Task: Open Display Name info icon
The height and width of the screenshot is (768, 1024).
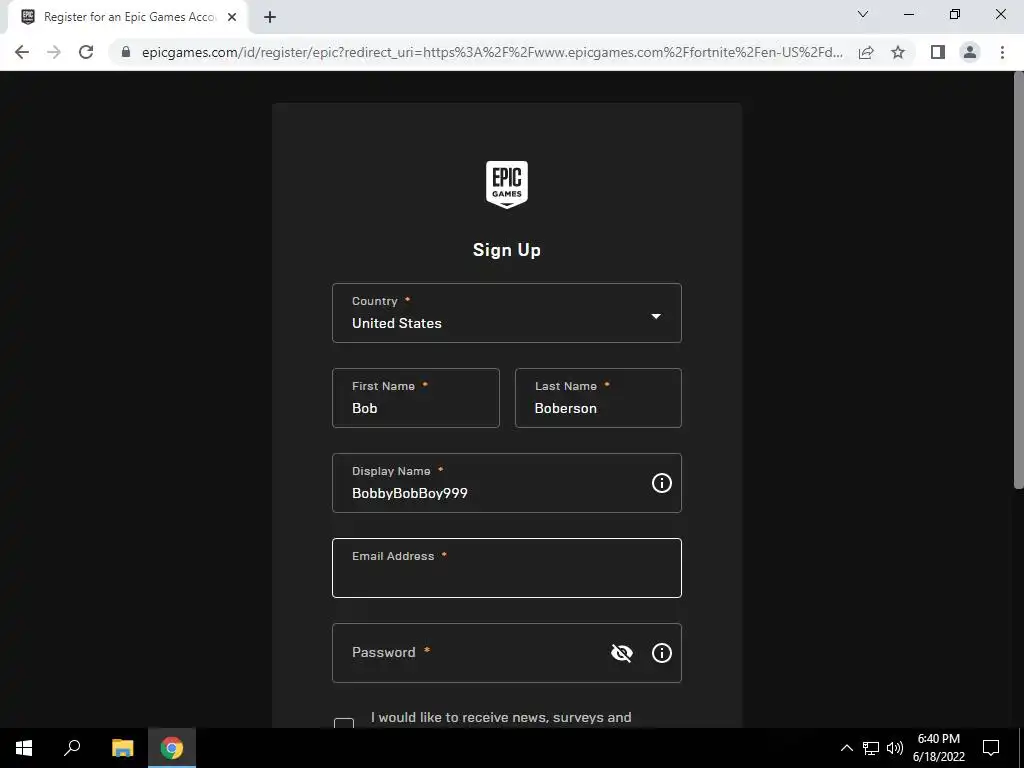Action: [662, 483]
